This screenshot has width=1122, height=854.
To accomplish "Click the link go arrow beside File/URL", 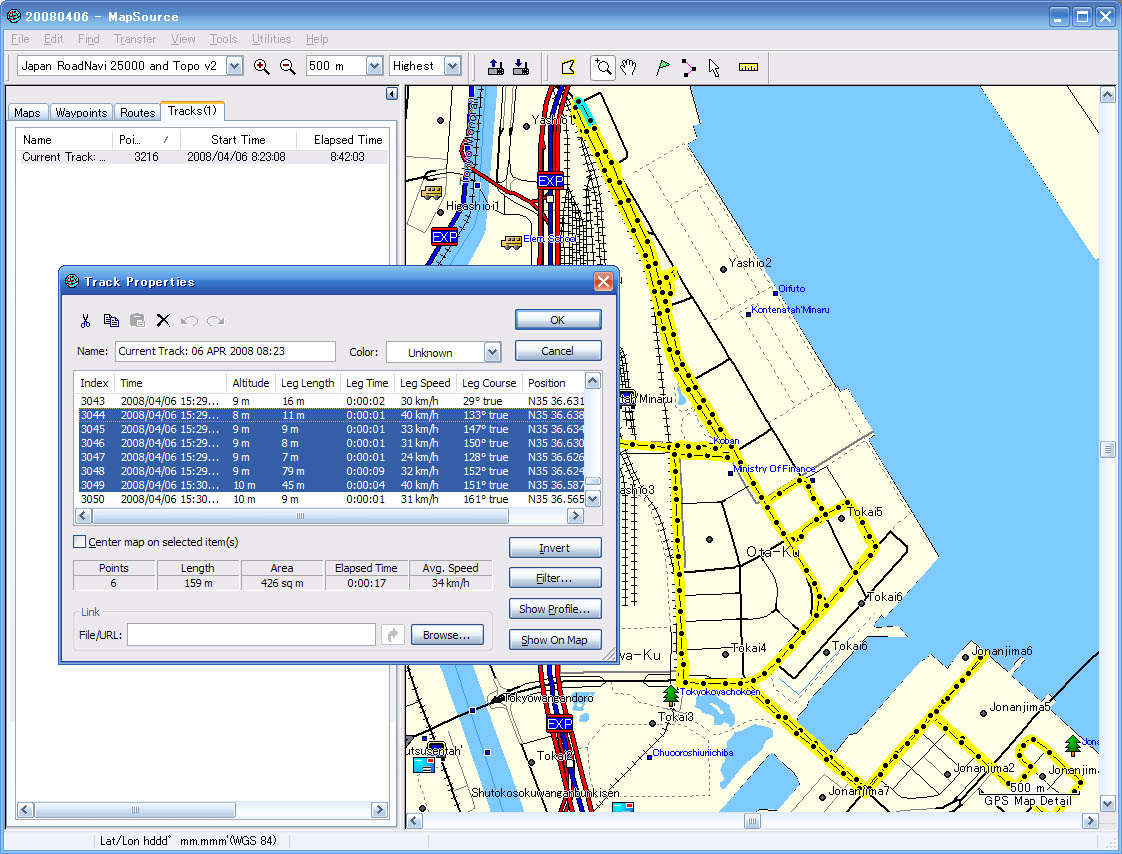I will pyautogui.click(x=393, y=635).
